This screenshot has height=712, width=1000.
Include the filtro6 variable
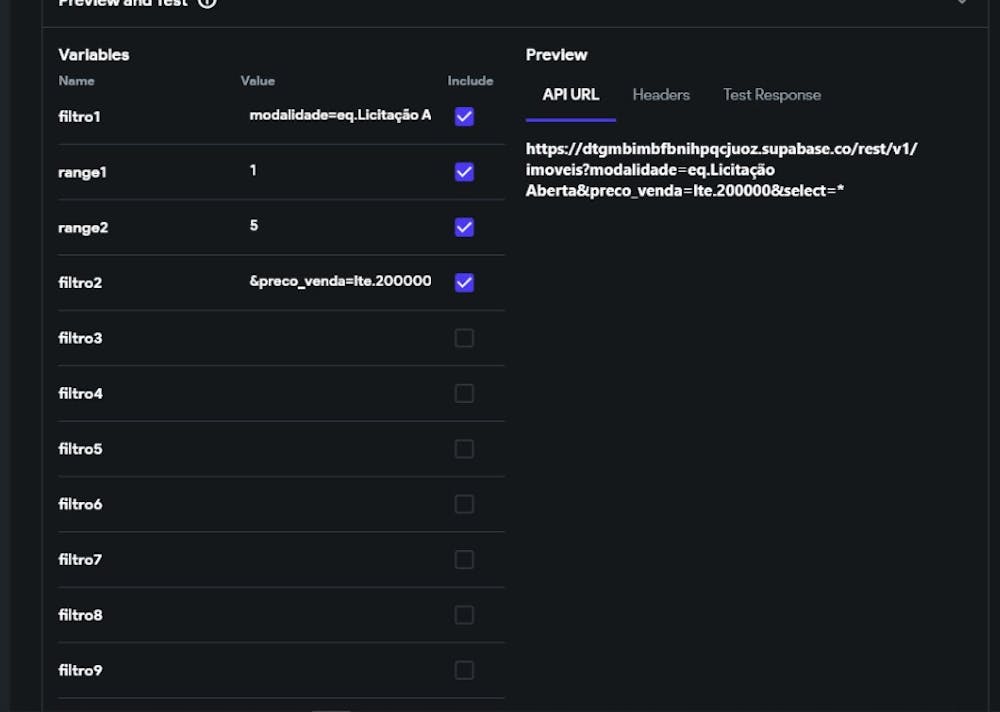[464, 504]
